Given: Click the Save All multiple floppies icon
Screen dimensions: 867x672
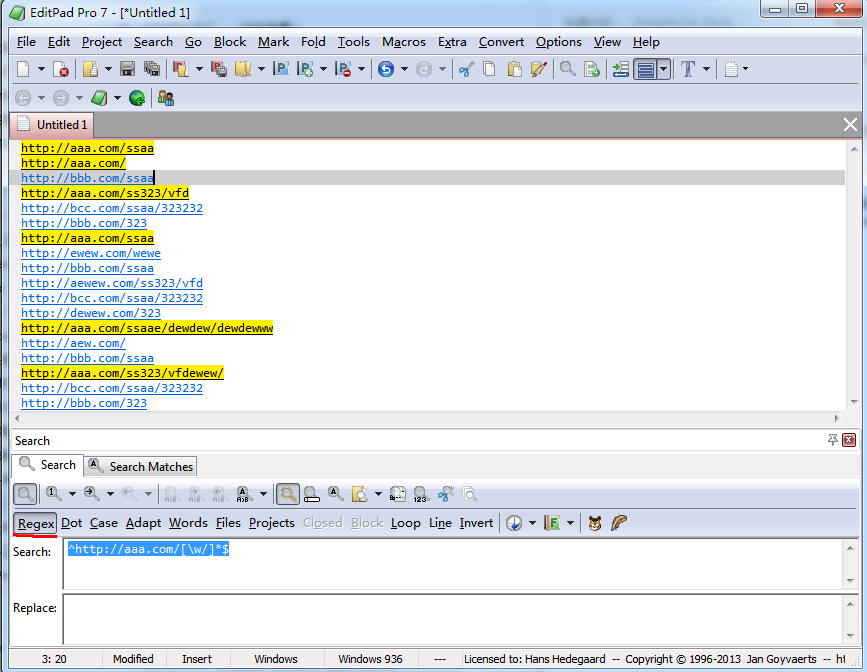Looking at the screenshot, I should pyautogui.click(x=152, y=69).
